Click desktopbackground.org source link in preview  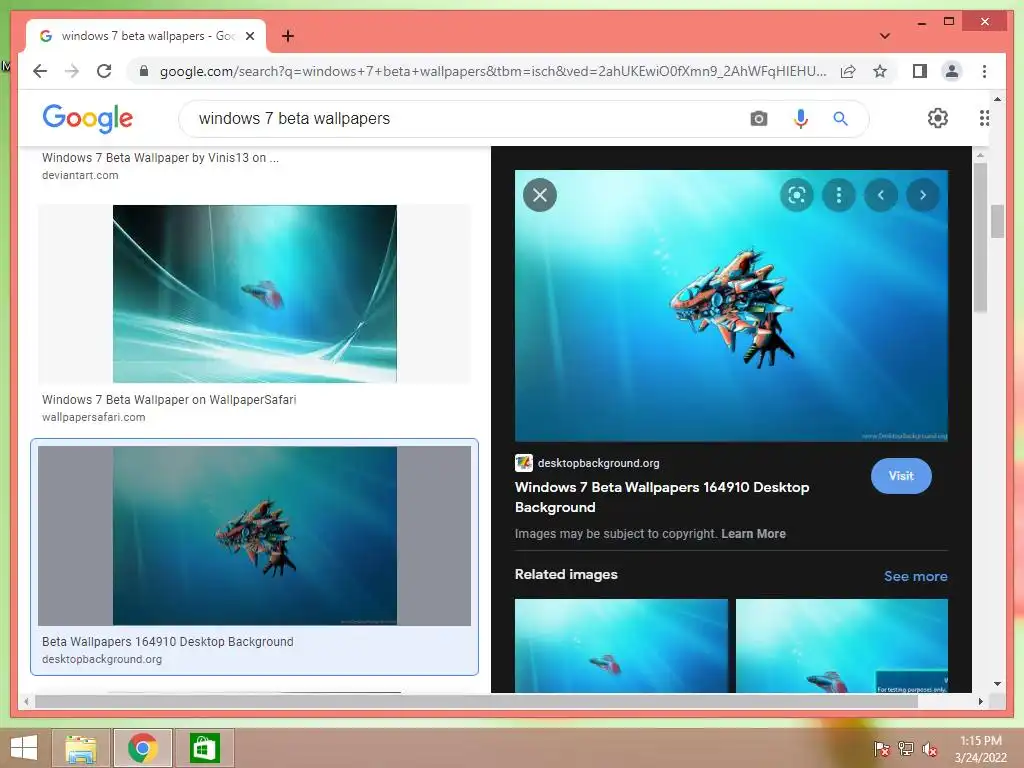[x=598, y=463]
